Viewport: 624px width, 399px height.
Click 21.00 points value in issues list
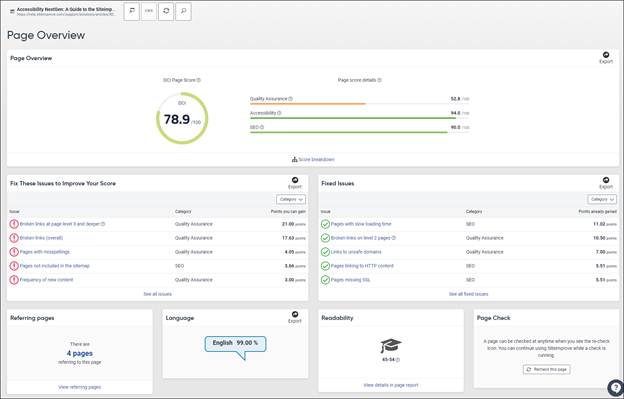click(294, 224)
